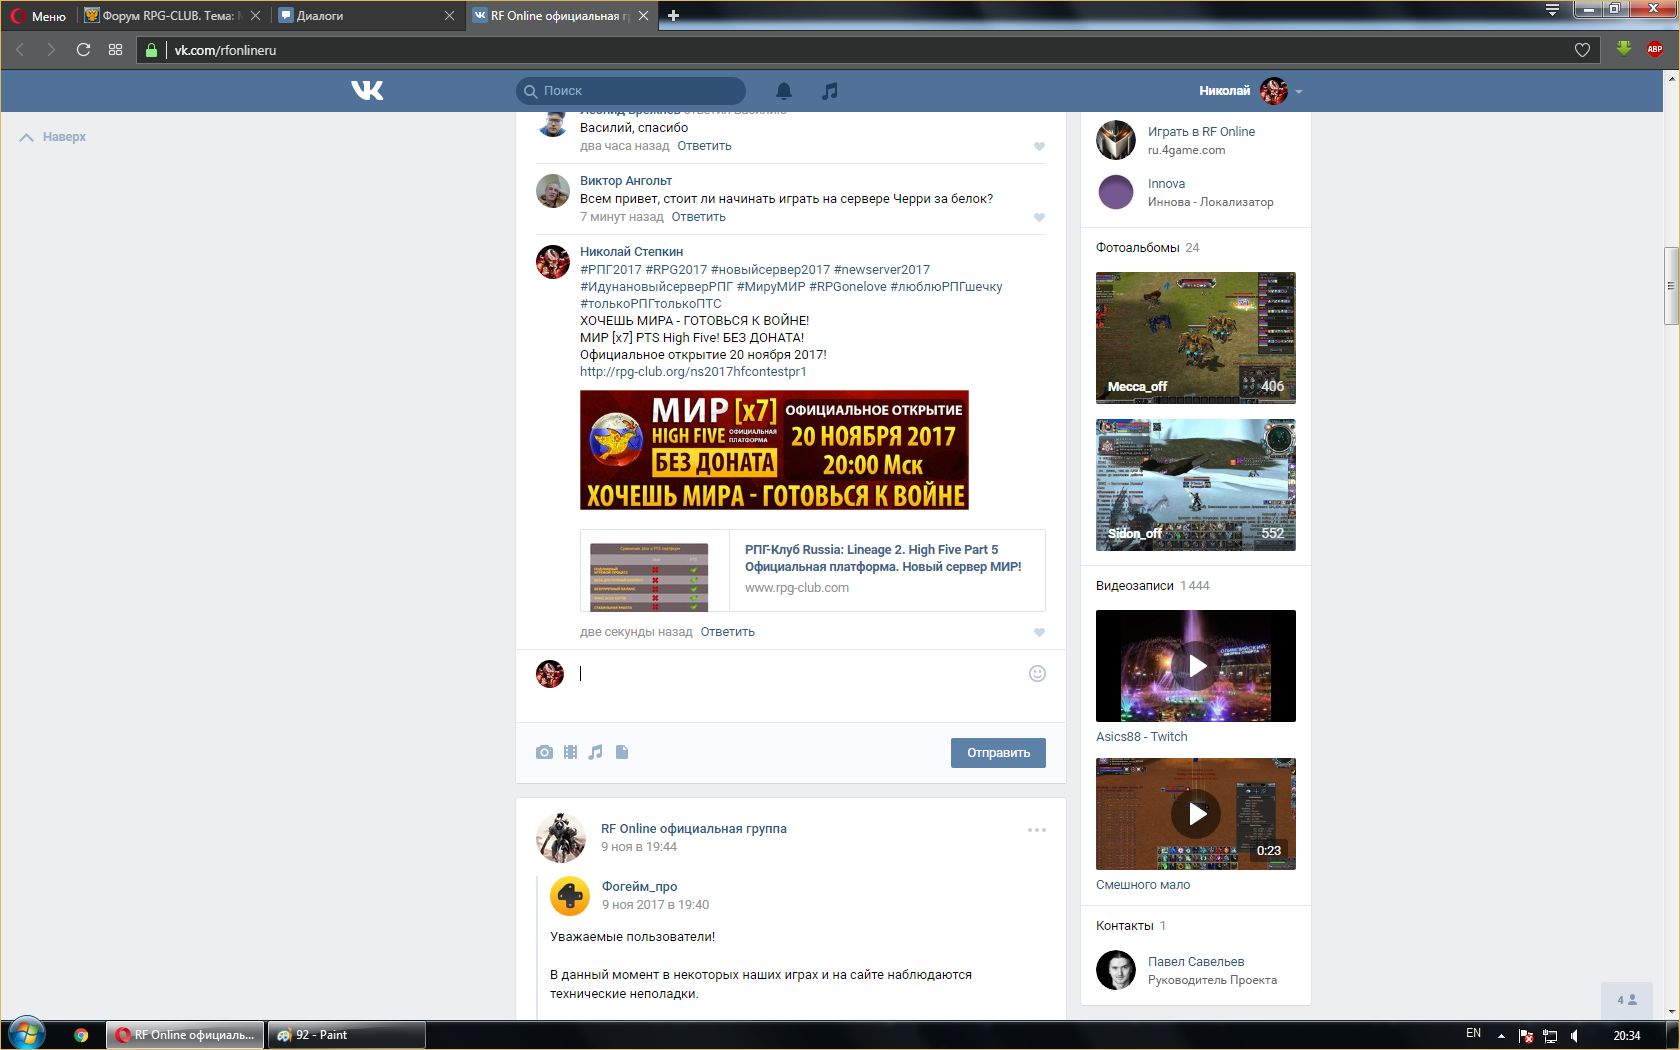
Task: Click hashtag #толькоРПГтолькоПТС
Action: point(650,304)
